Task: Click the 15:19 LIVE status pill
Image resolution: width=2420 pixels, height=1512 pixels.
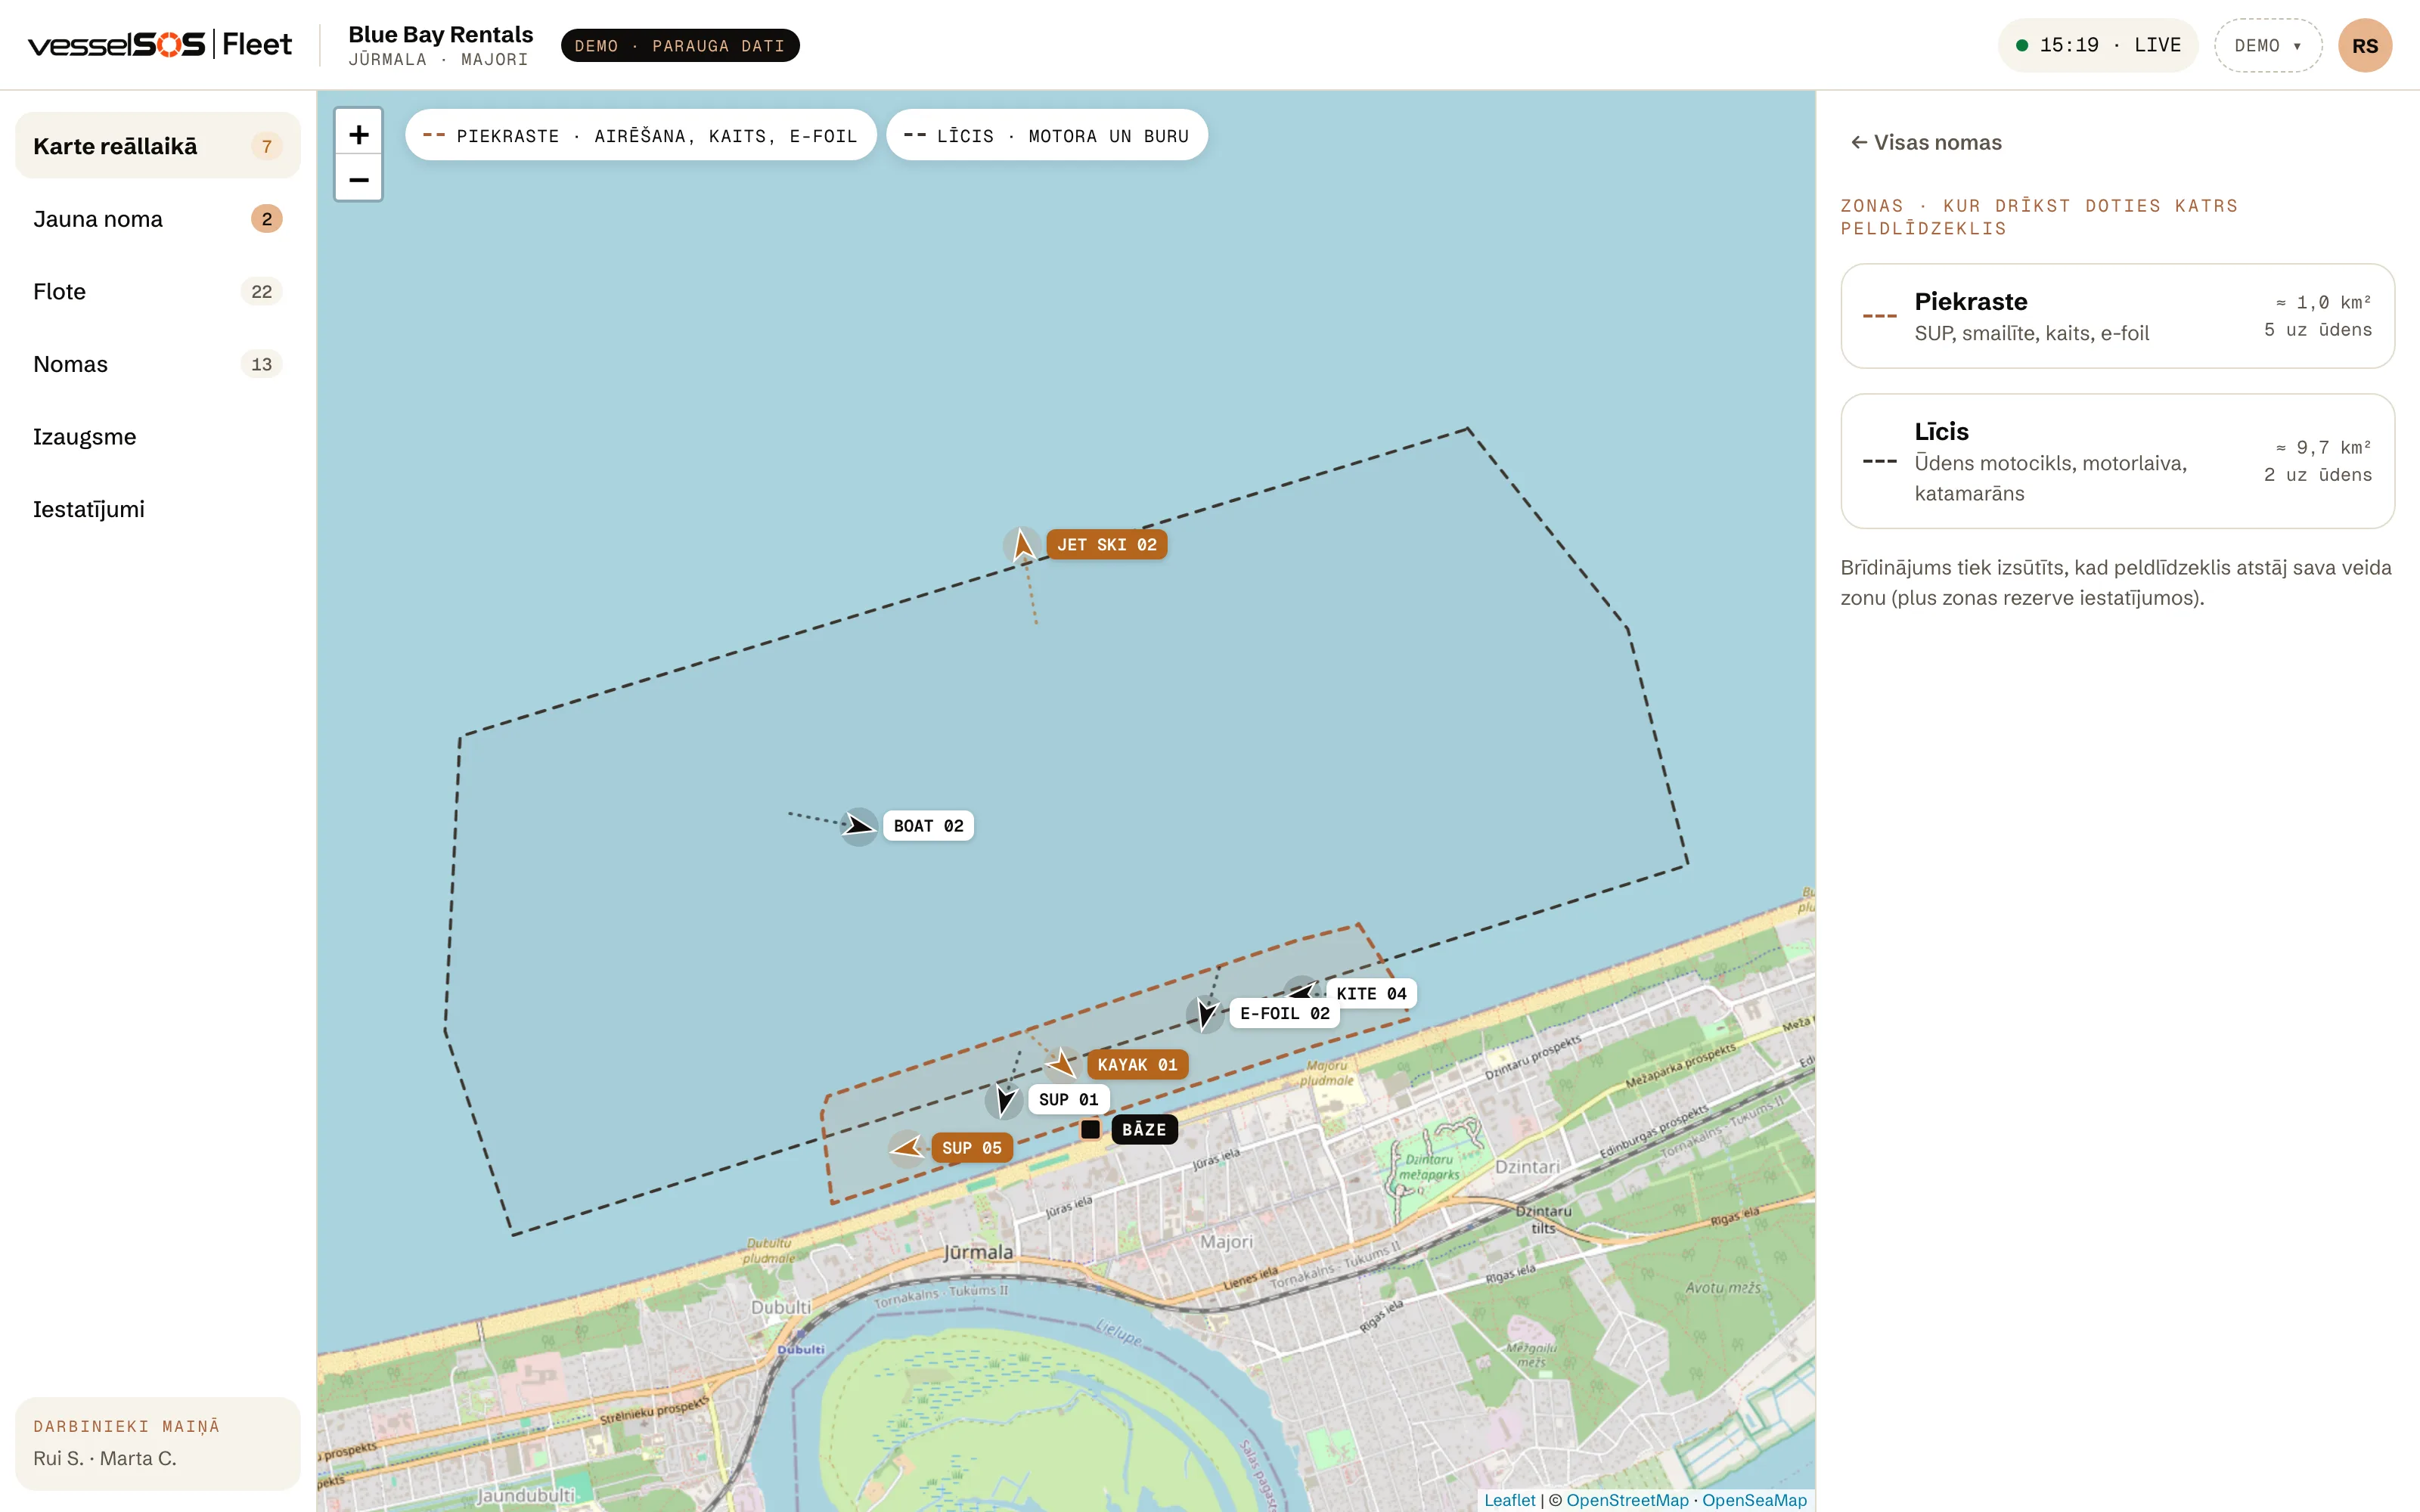Action: click(x=2097, y=46)
